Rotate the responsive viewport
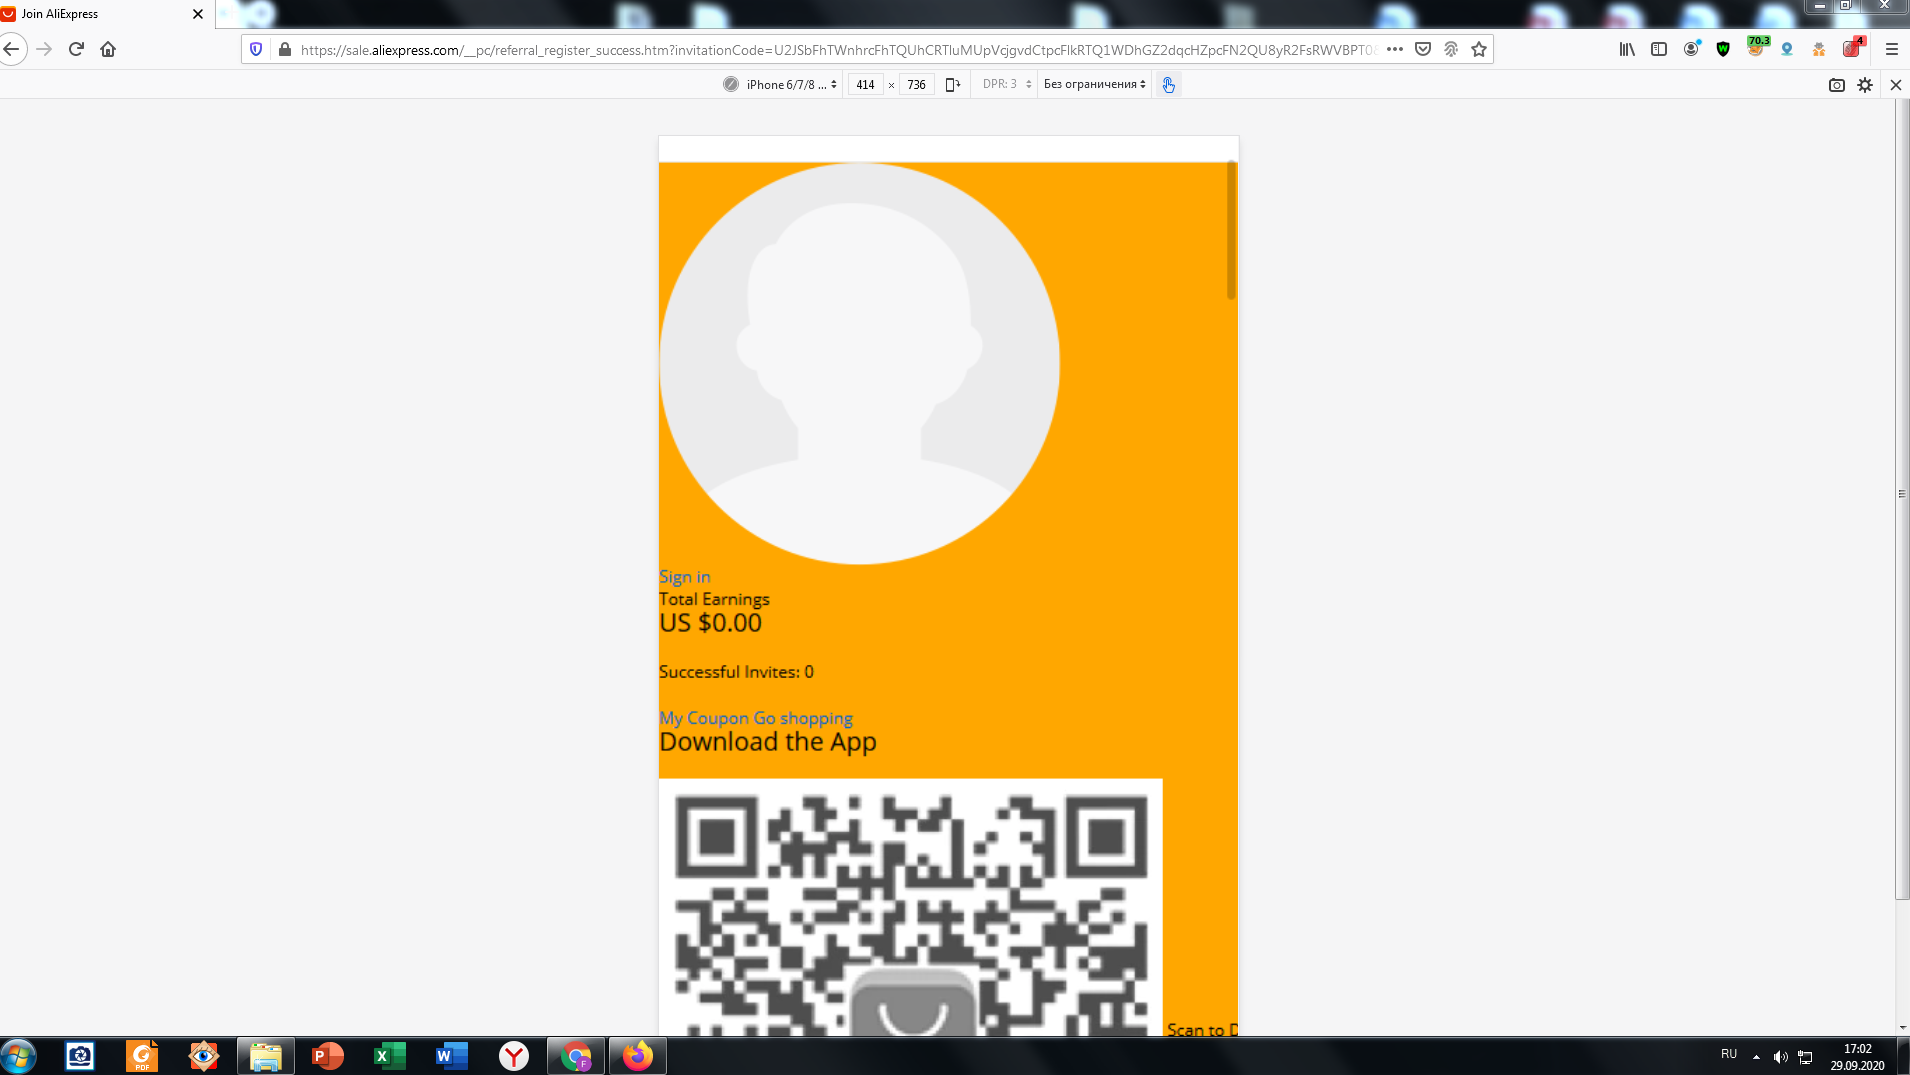The width and height of the screenshot is (1910, 1075). (x=952, y=85)
